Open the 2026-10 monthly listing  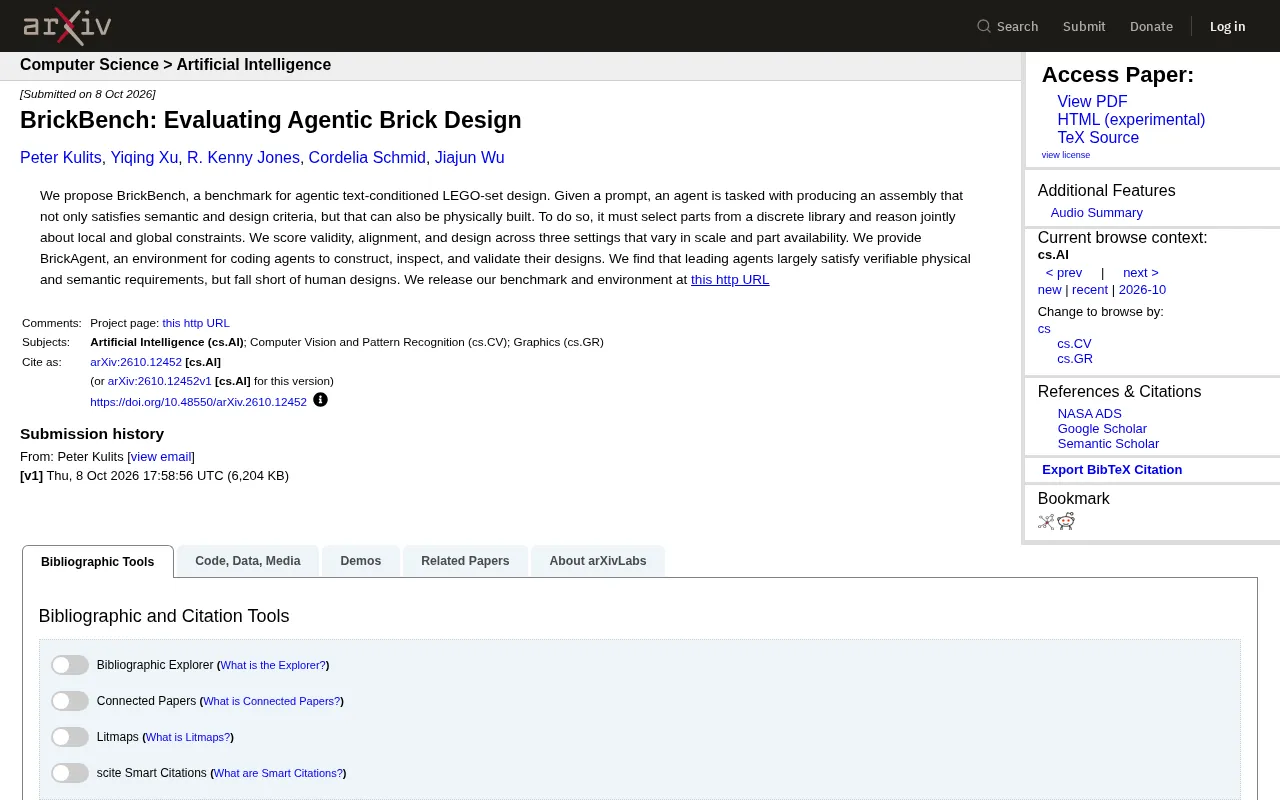1142,290
